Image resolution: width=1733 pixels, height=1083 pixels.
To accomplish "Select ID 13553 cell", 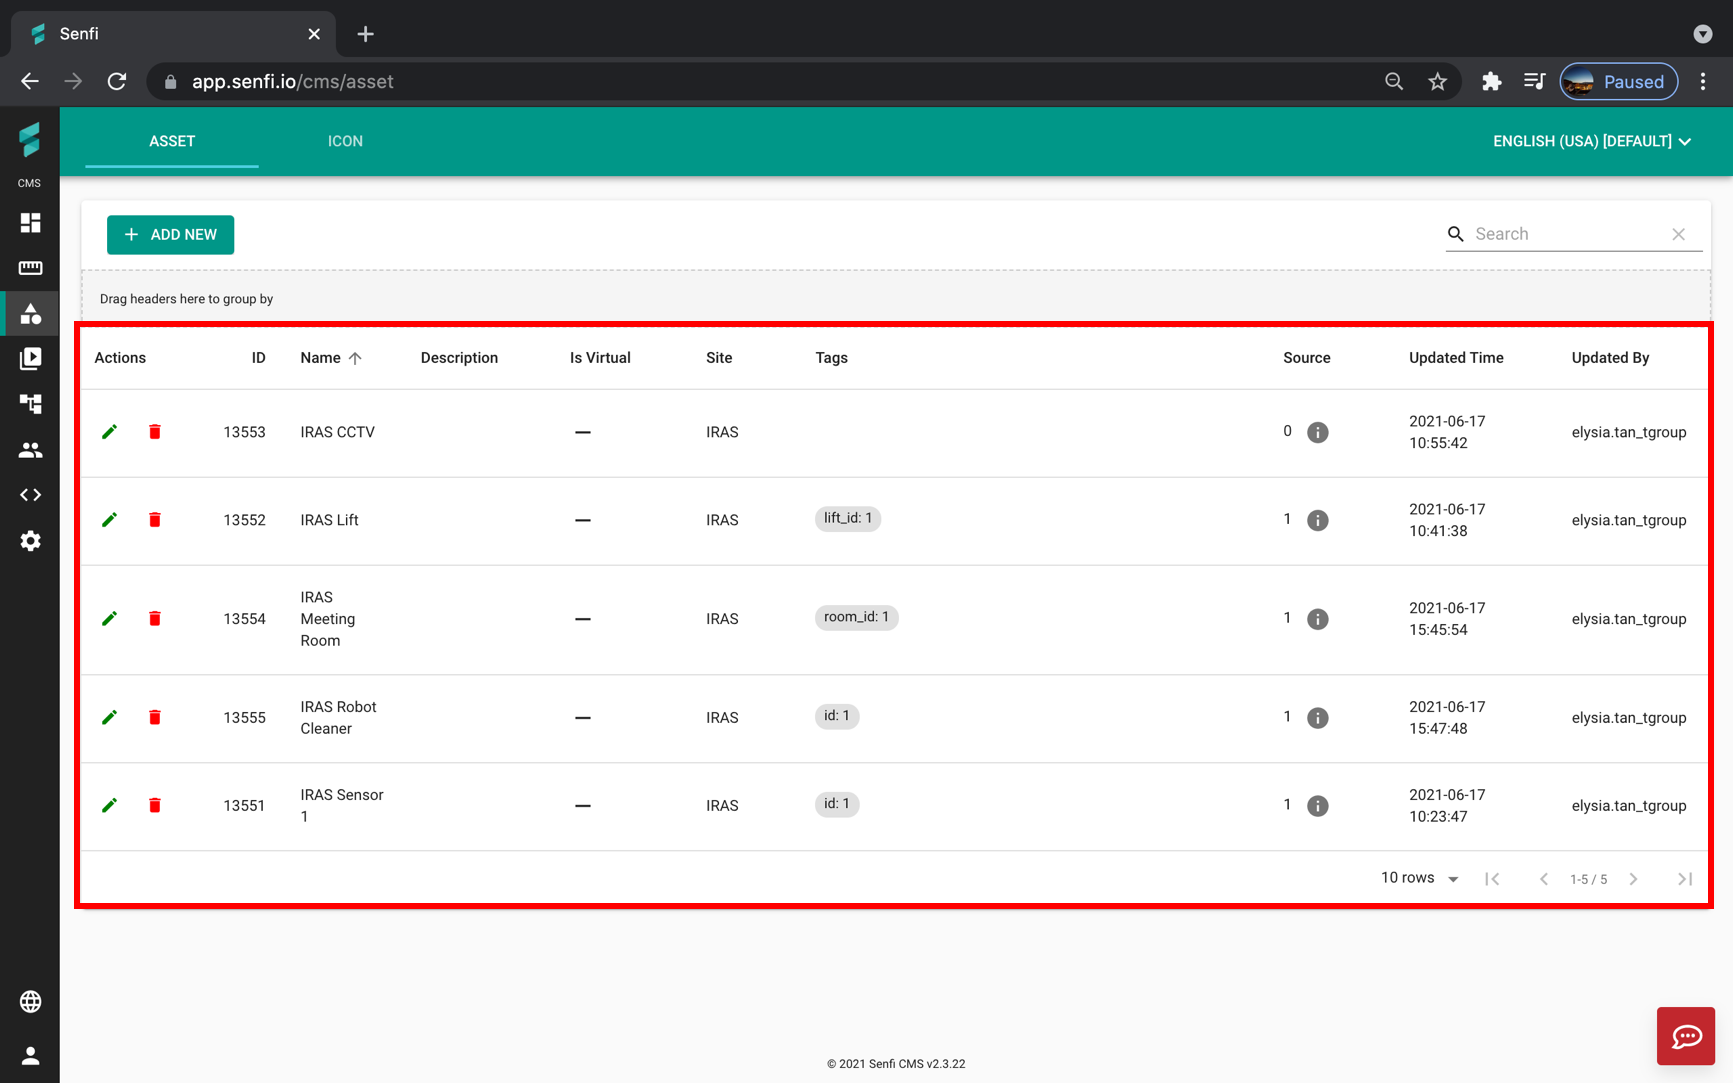I will 244,432.
